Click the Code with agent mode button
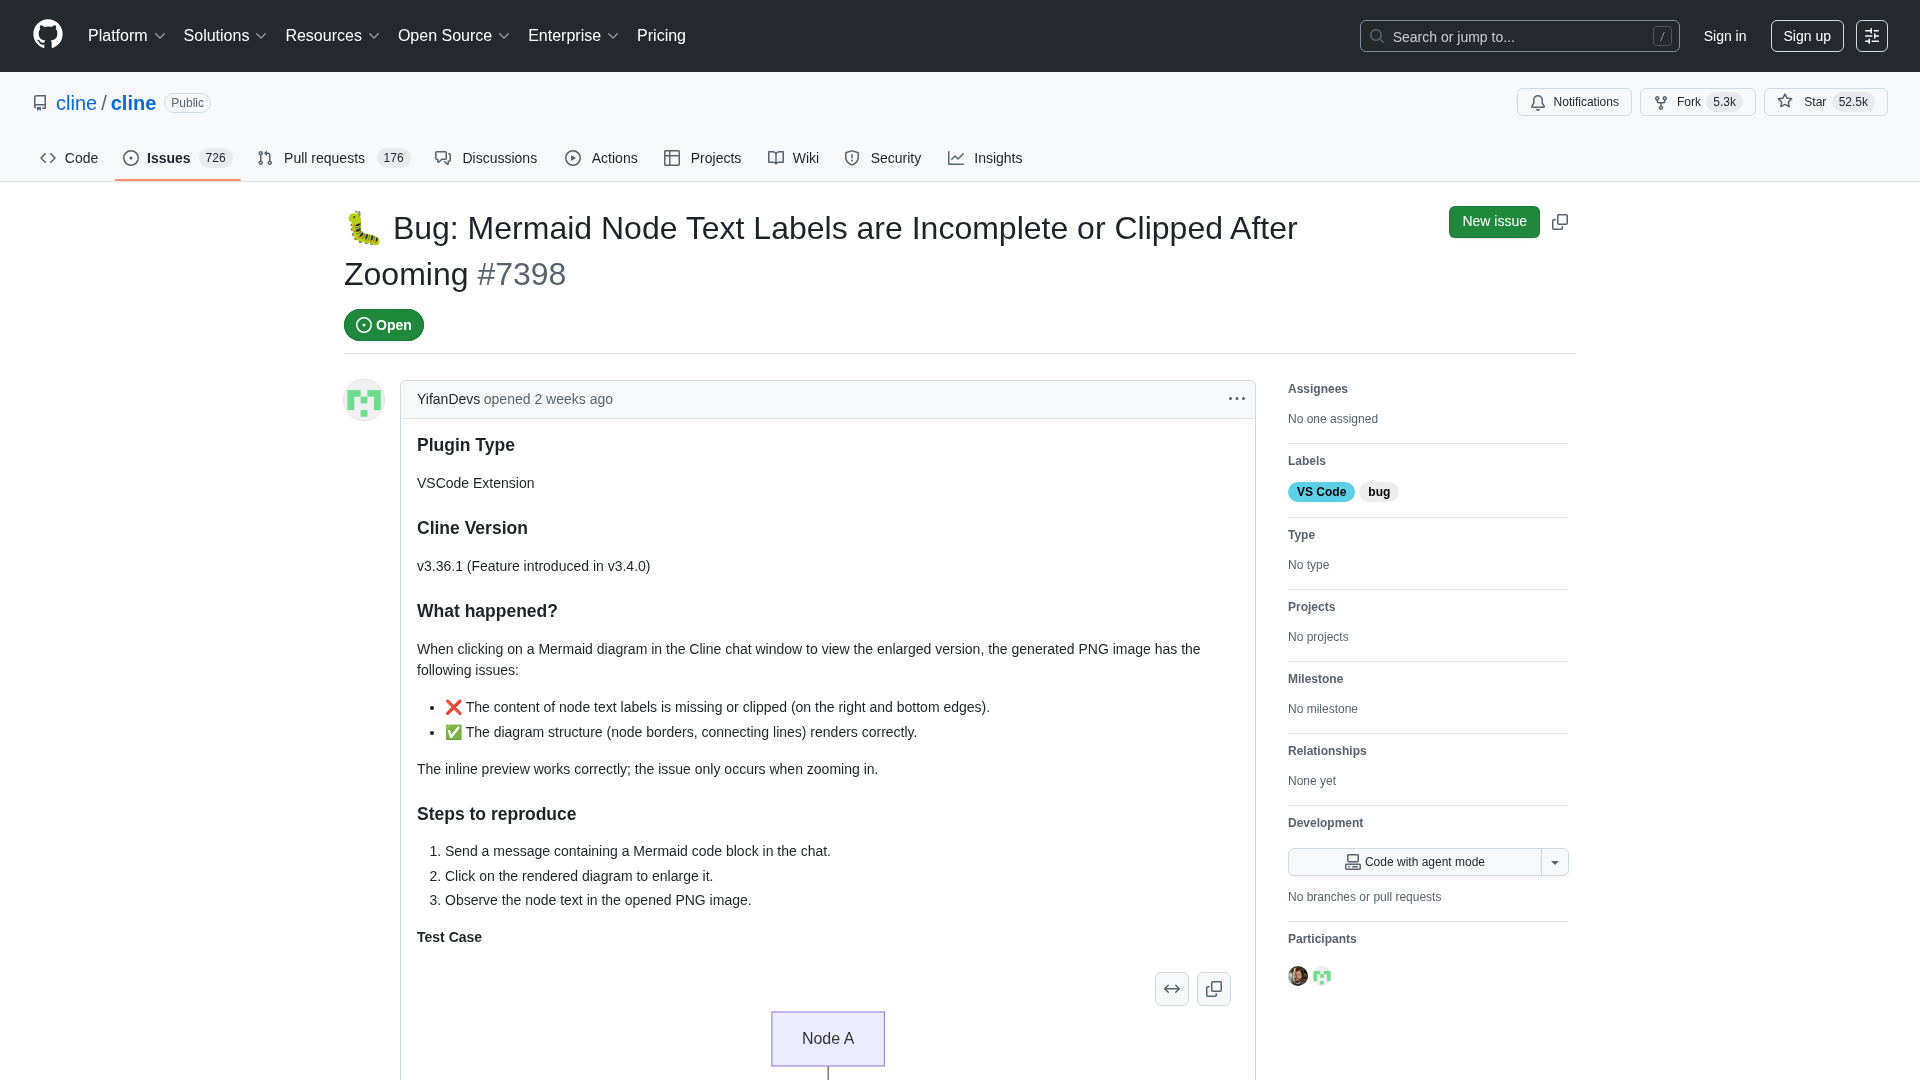Screen dimensions: 1920x1080 pyautogui.click(x=1414, y=862)
